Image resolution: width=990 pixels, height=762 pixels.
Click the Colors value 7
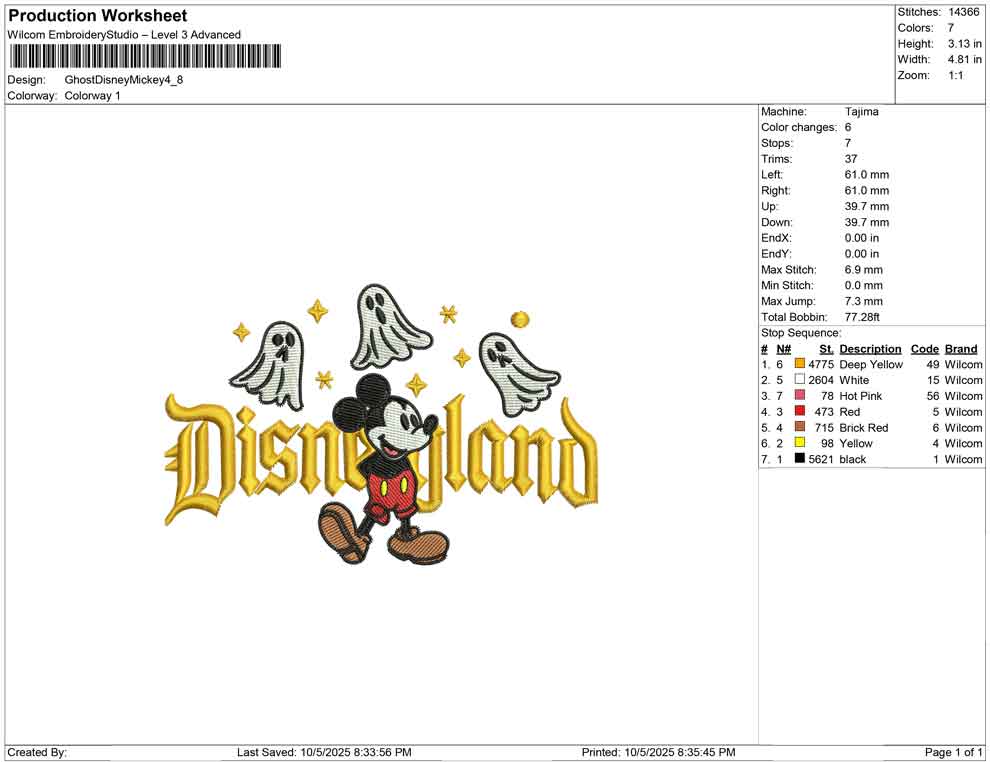(951, 28)
